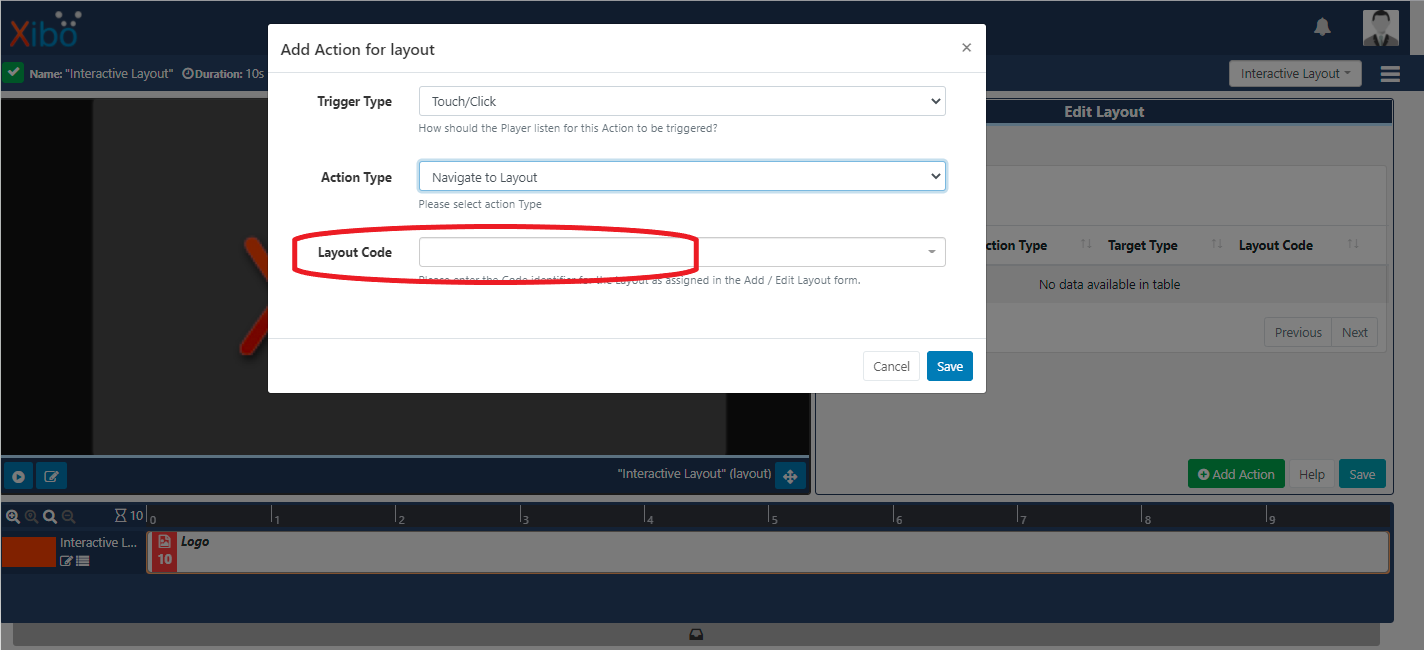This screenshot has width=1424, height=650.
Task: Close the Add Action dialog with X
Action: point(966,48)
